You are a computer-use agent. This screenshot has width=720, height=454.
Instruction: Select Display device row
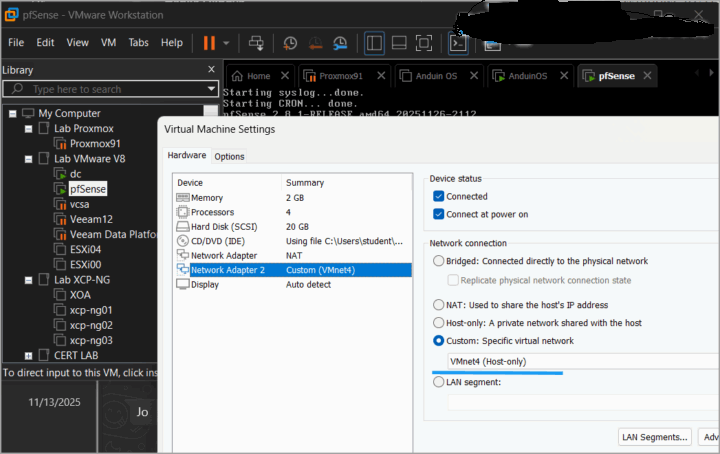pyautogui.click(x=292, y=285)
